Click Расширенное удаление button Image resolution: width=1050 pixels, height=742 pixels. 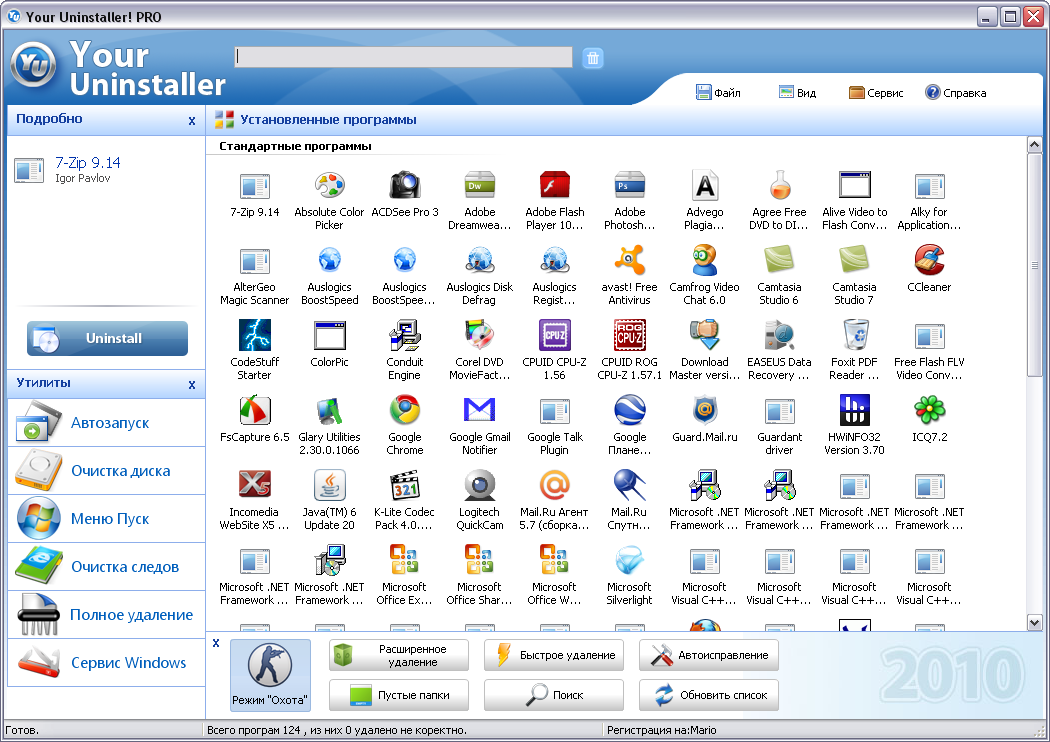398,655
